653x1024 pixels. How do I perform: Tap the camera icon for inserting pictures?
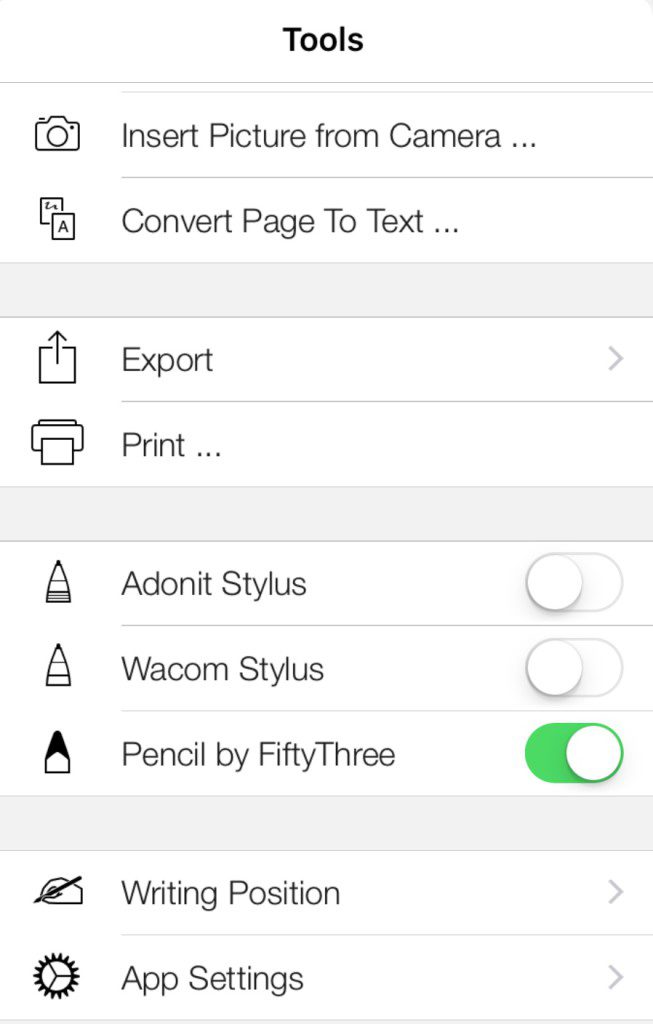tap(57, 134)
